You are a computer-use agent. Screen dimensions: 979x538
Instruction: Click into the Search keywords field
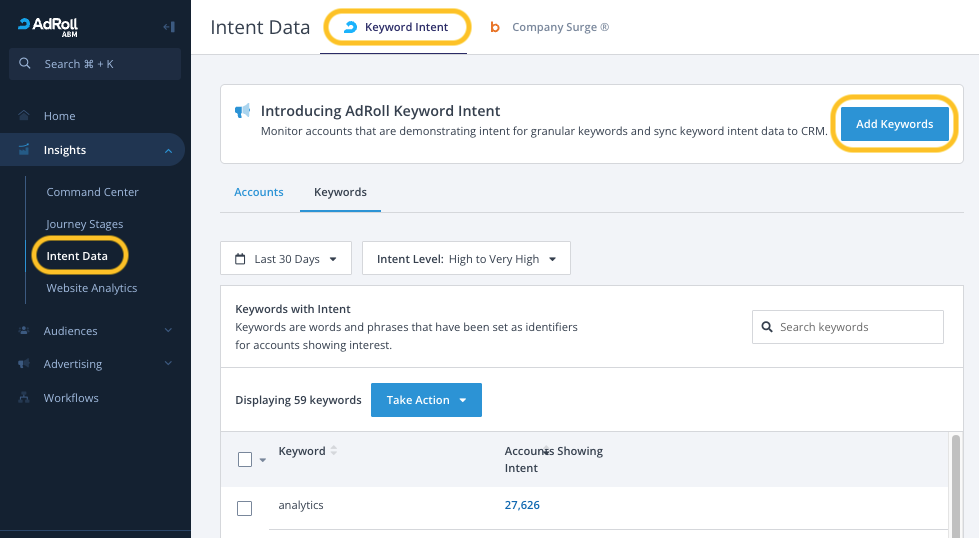(x=855, y=327)
